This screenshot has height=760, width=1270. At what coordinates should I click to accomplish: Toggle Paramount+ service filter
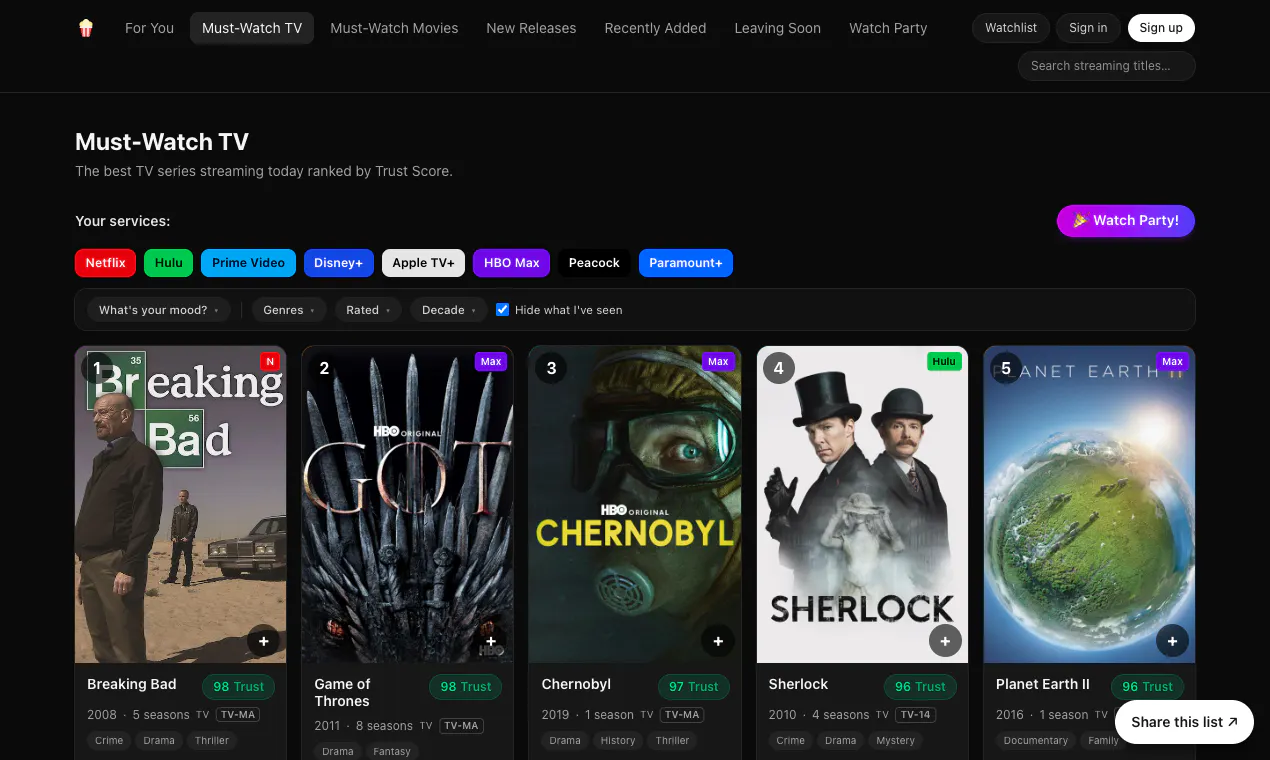(686, 263)
